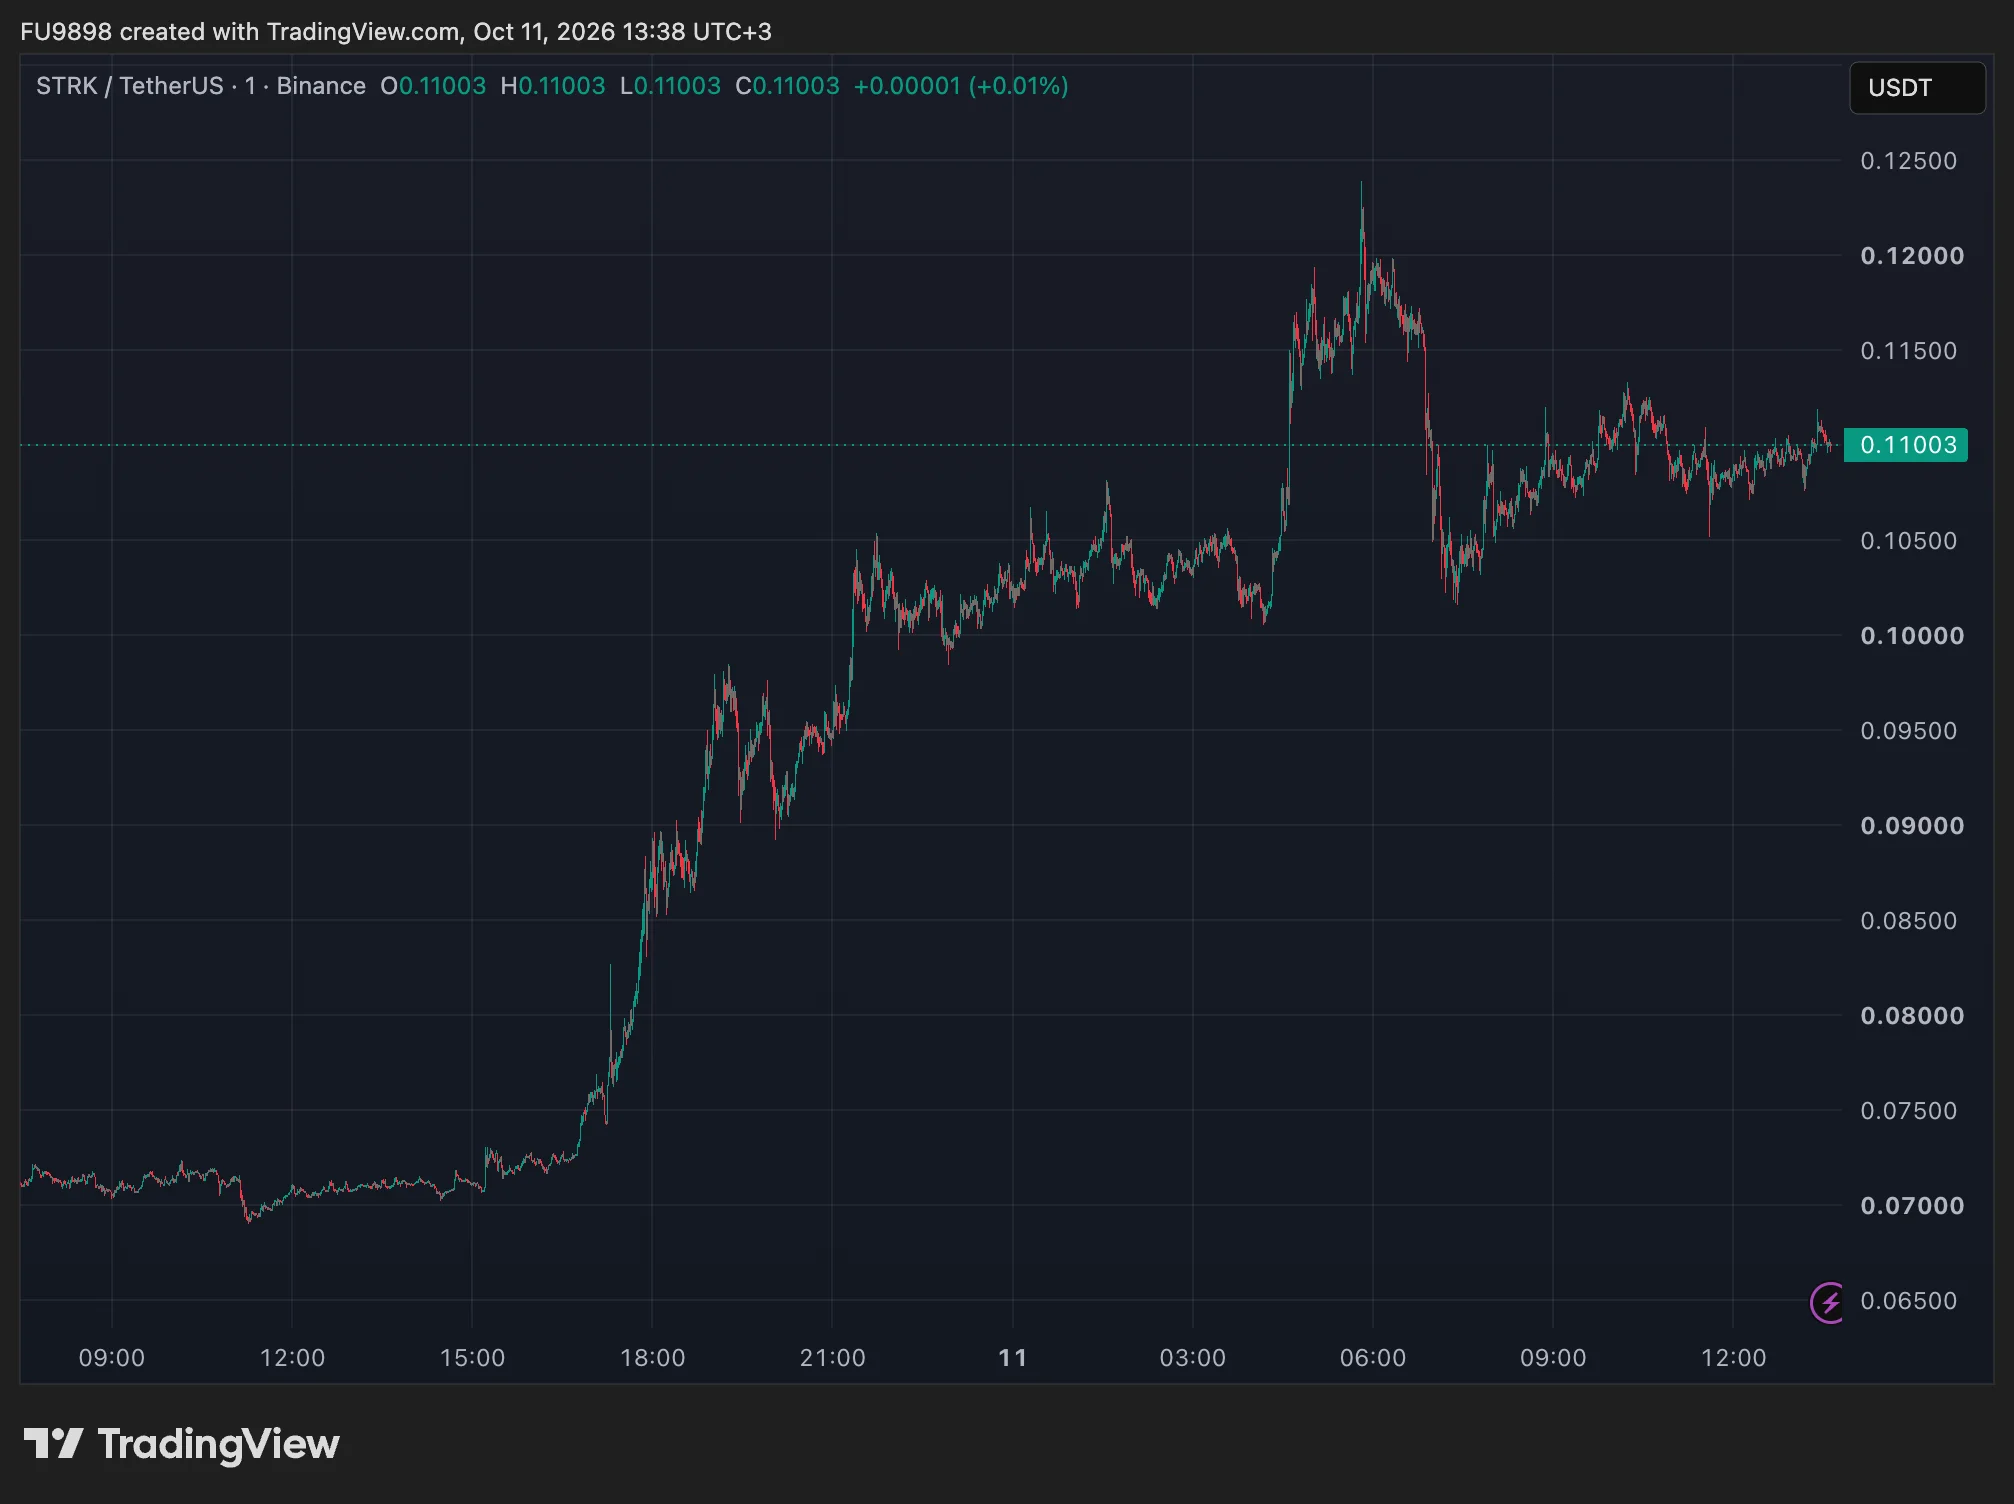Click the TradingView logo icon
The height and width of the screenshot is (1504, 2014).
pyautogui.click(x=53, y=1443)
